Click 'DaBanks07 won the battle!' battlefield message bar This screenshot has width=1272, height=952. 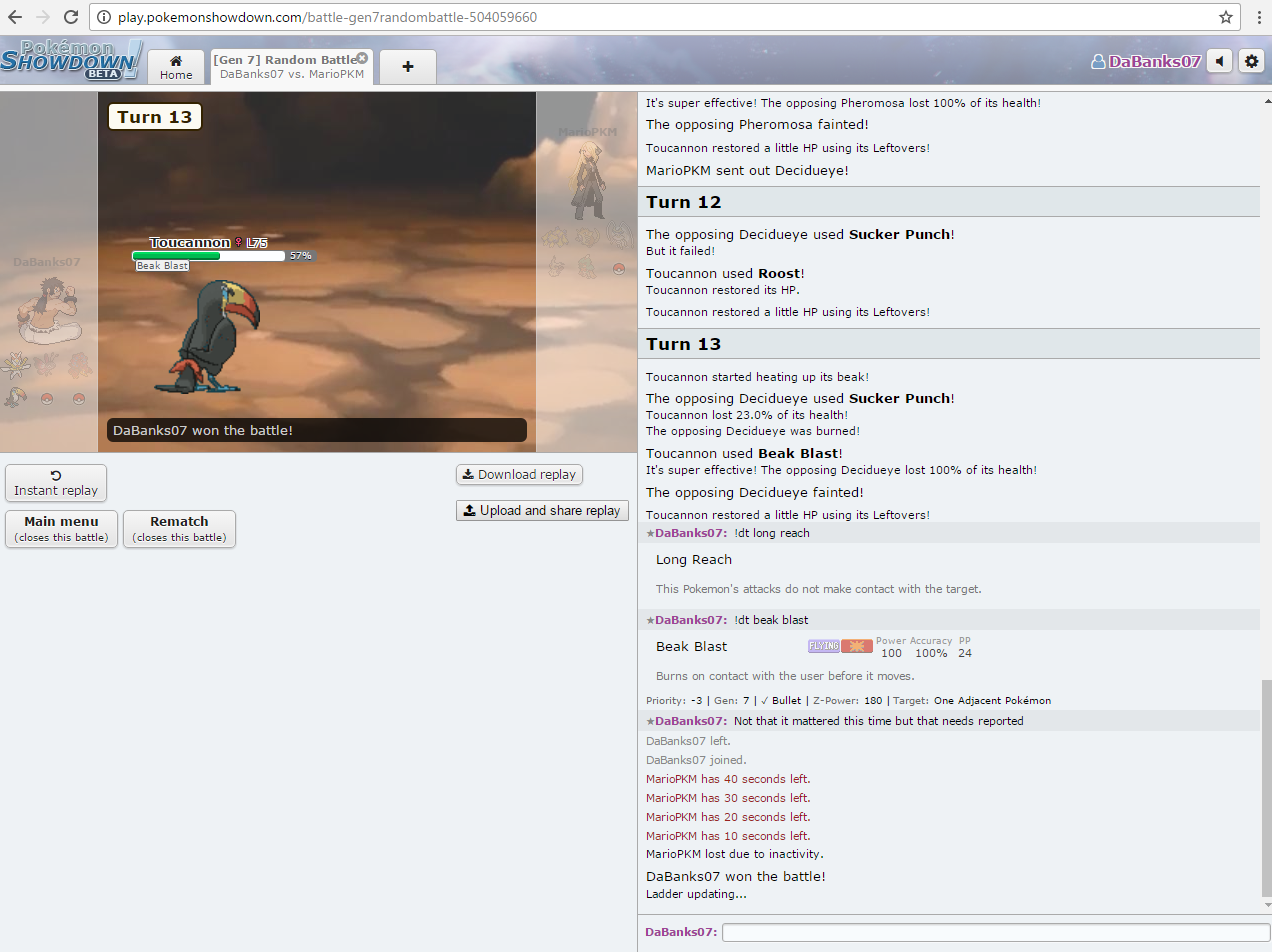317,430
